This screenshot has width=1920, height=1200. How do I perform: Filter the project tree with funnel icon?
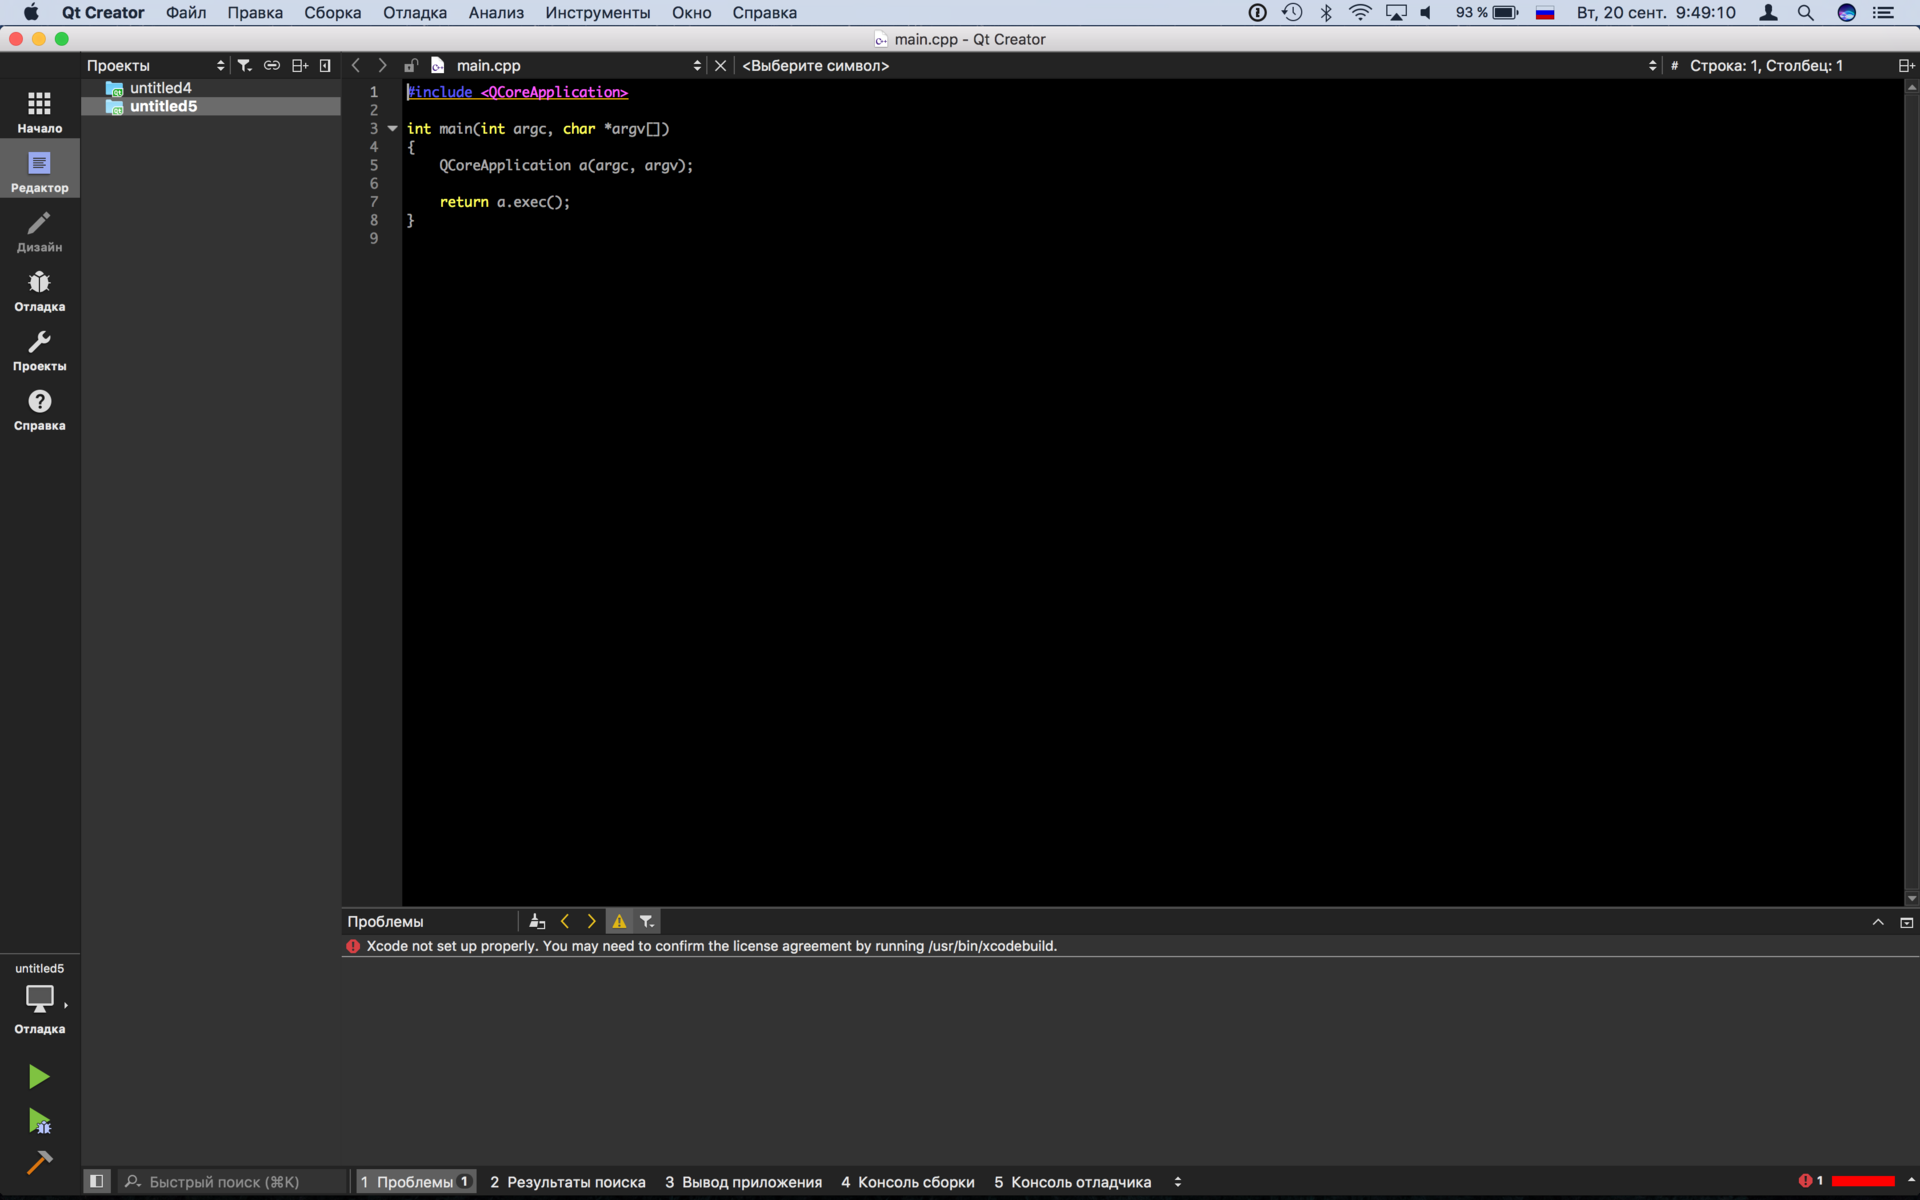coord(244,65)
